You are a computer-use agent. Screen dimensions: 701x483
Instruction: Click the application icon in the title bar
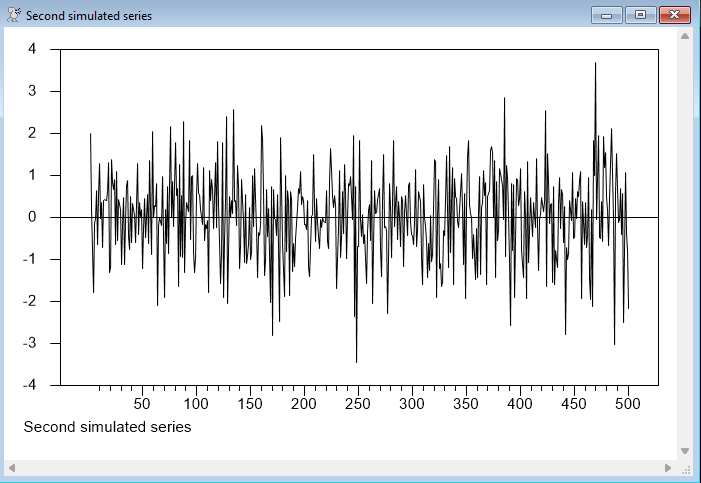pyautogui.click(x=13, y=15)
